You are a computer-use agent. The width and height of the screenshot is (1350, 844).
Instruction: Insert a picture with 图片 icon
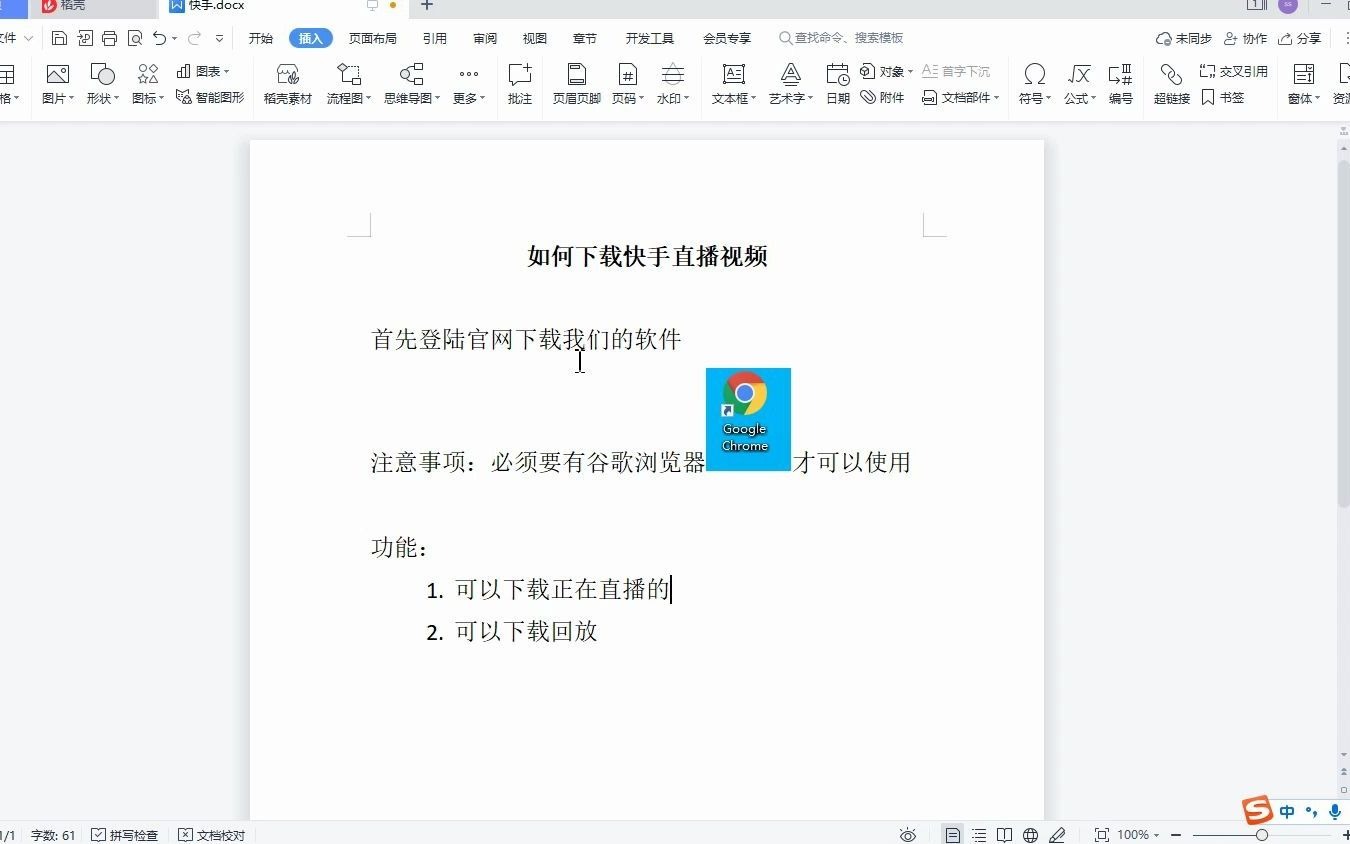(x=58, y=85)
